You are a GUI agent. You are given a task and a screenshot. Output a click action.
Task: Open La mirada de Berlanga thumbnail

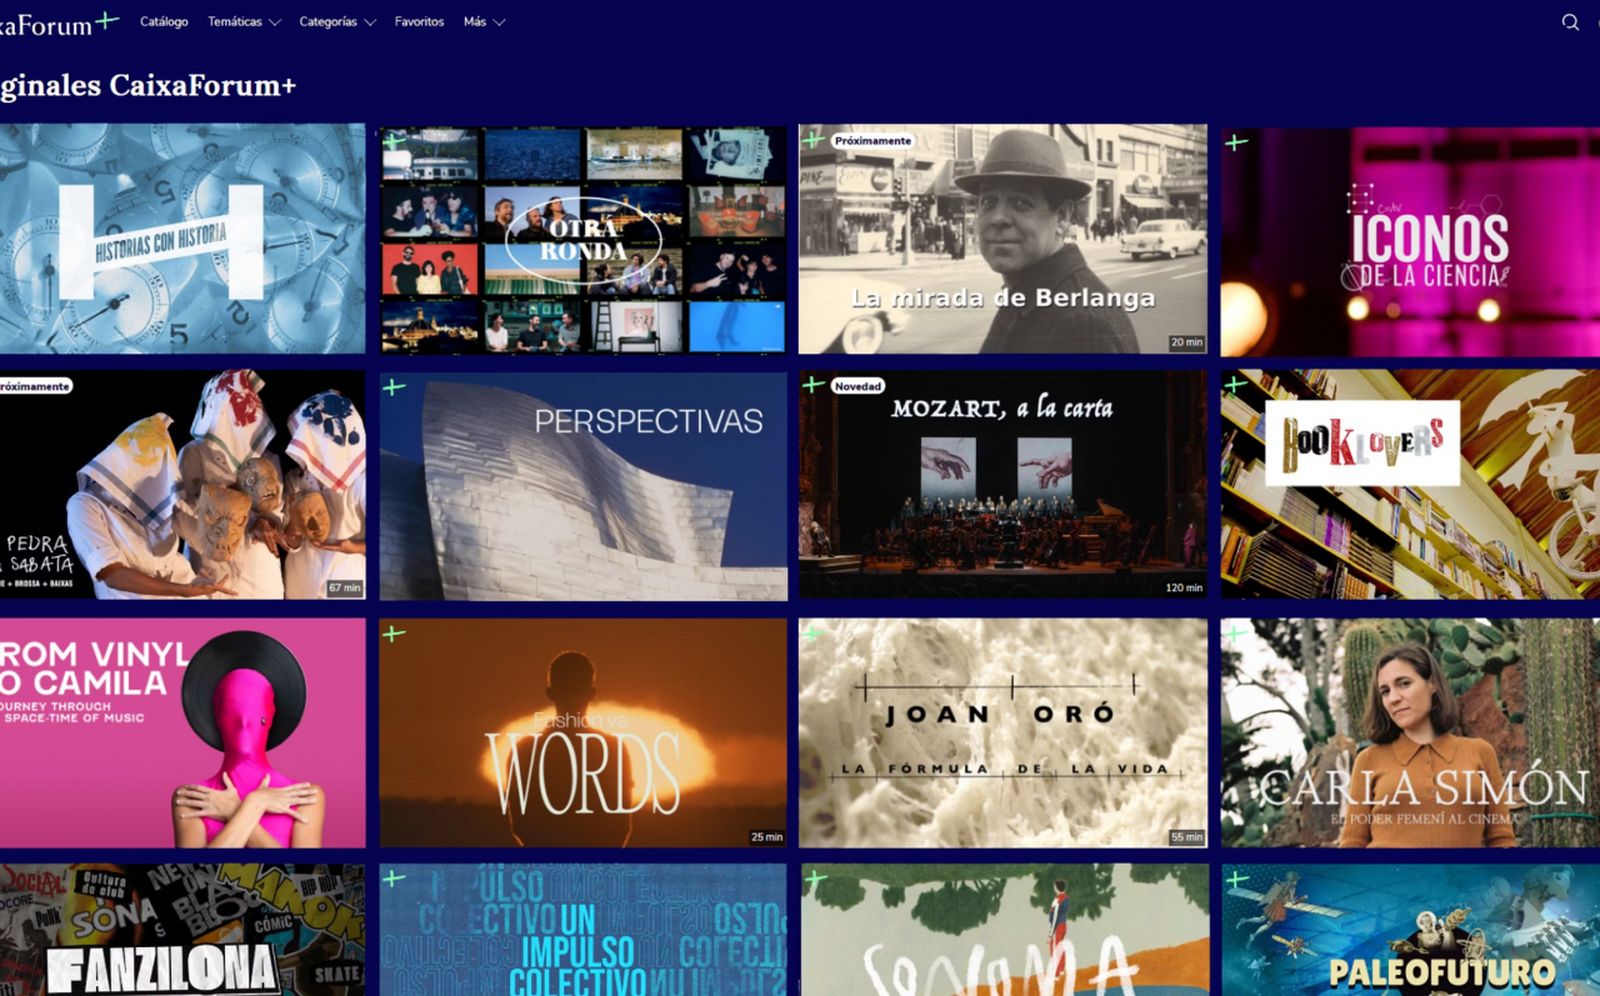coord(1003,239)
